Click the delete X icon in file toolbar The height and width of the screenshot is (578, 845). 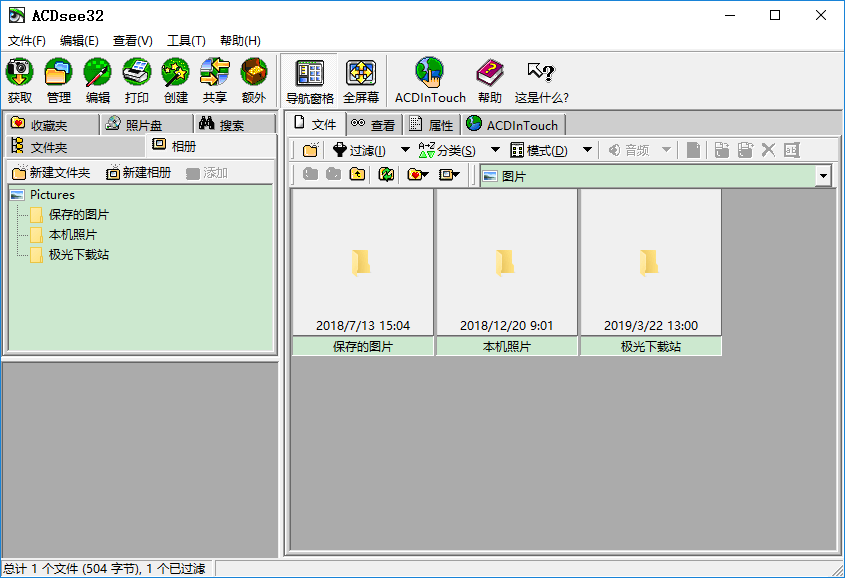point(768,150)
